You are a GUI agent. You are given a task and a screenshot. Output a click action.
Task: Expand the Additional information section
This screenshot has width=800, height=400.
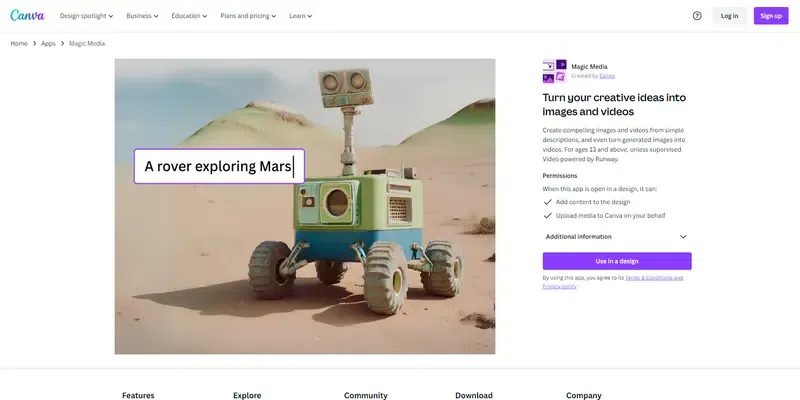617,237
